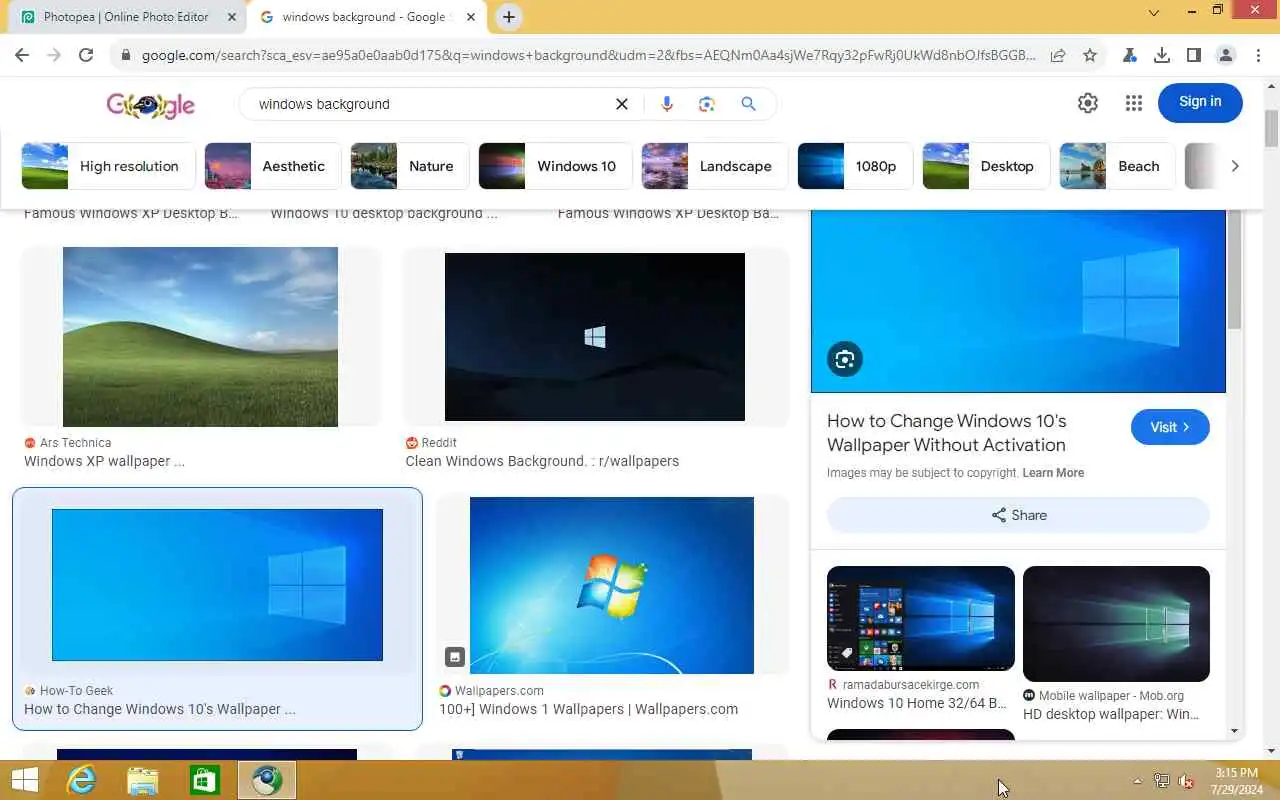Open a new browser tab

pos(509,17)
